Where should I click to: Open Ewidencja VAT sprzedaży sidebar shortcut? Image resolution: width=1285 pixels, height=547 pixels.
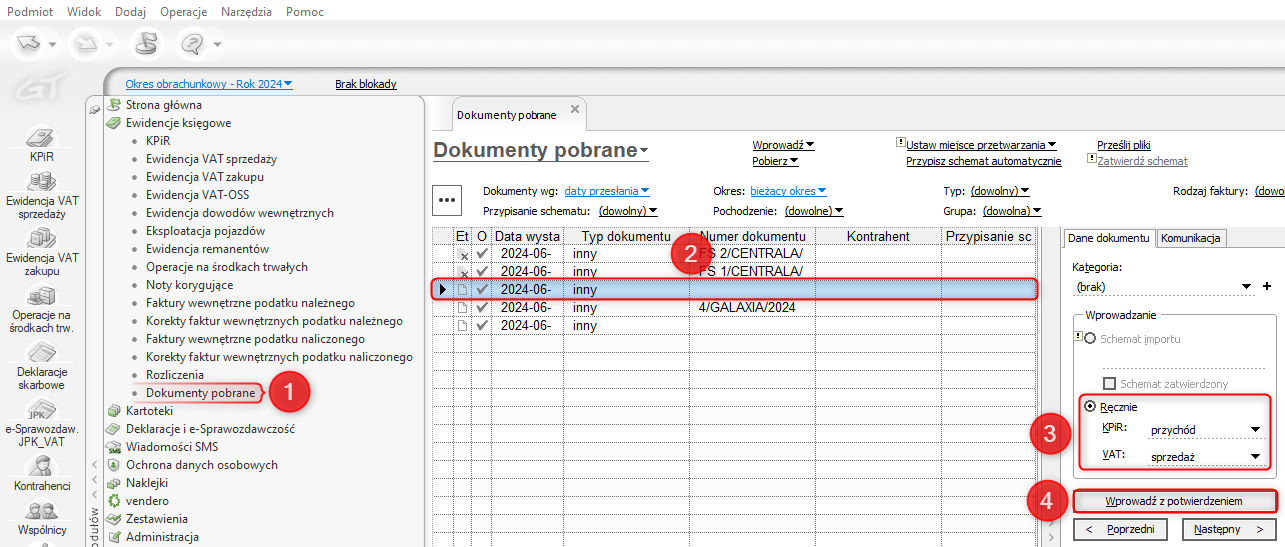(42, 195)
